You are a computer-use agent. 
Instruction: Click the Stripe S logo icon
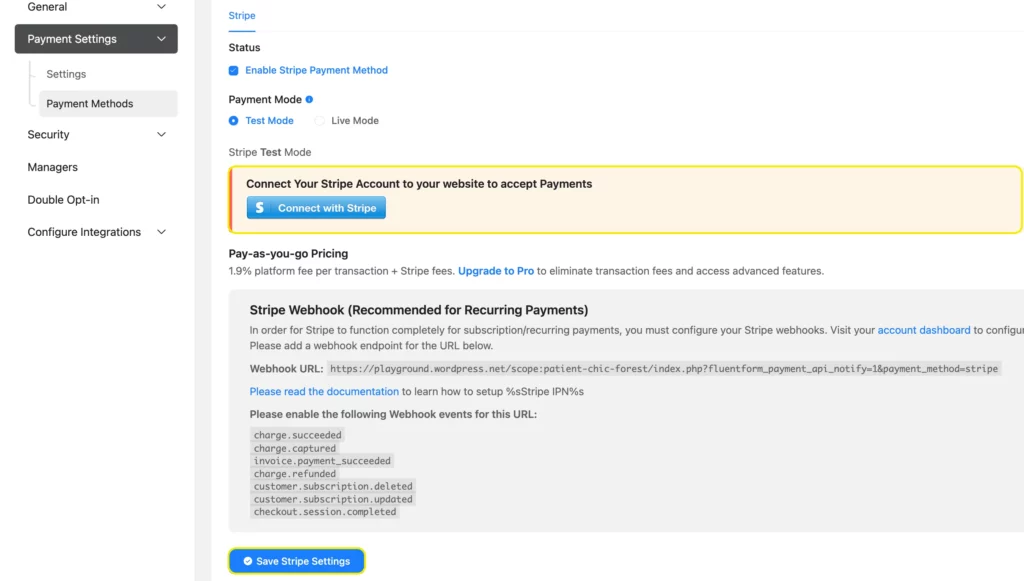(x=260, y=208)
